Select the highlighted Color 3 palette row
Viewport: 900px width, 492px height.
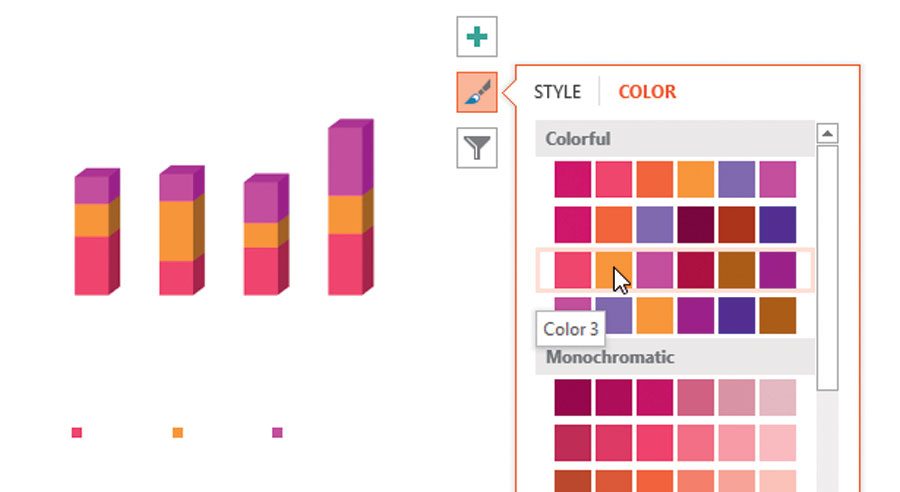pyautogui.click(x=675, y=270)
